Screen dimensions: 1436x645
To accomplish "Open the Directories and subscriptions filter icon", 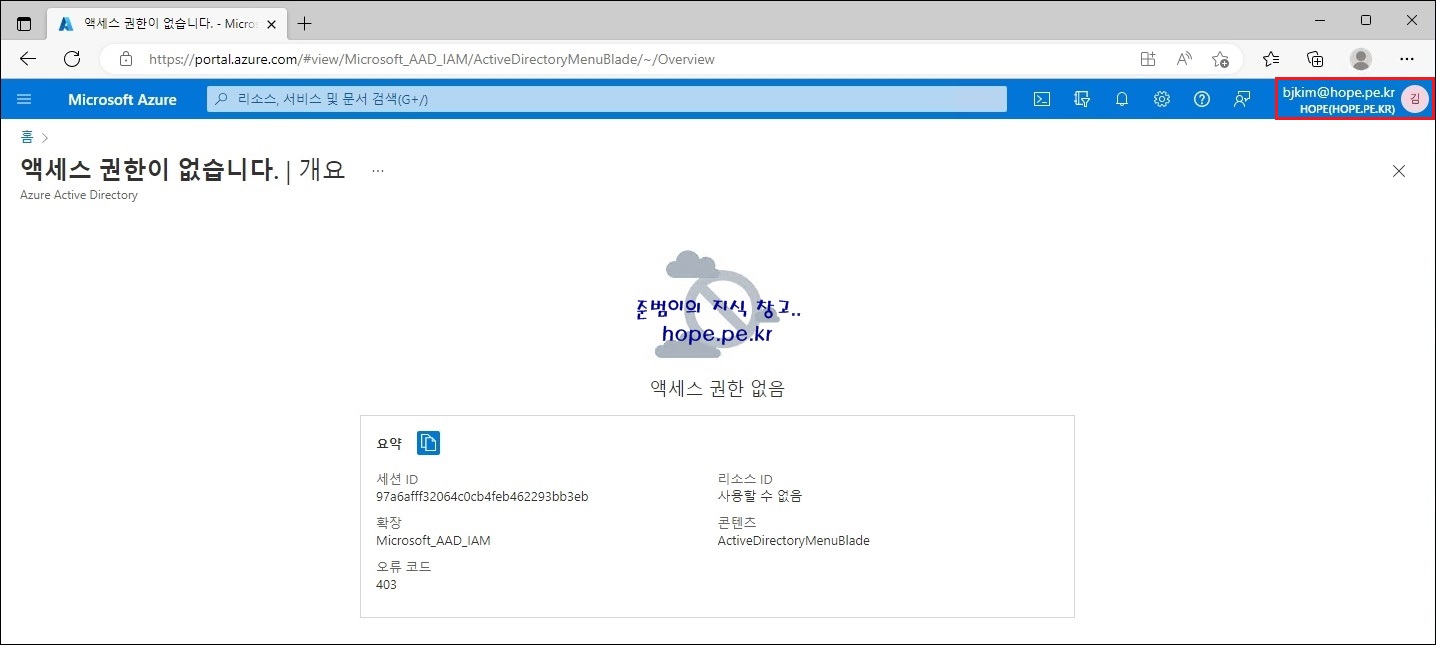I will [x=1081, y=99].
